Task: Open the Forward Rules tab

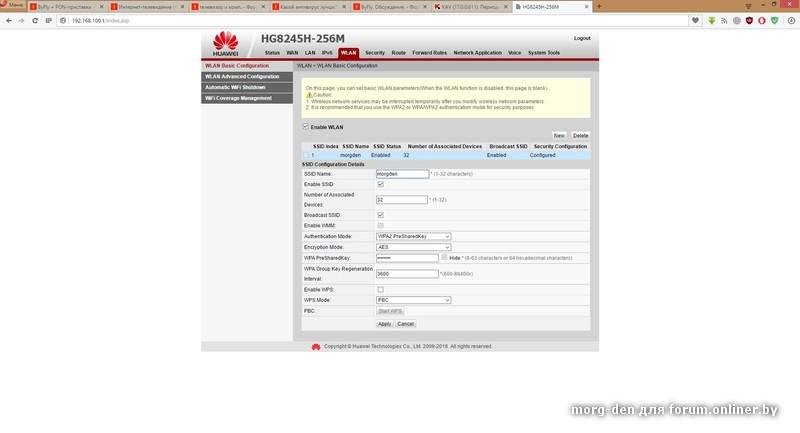Action: pos(430,53)
